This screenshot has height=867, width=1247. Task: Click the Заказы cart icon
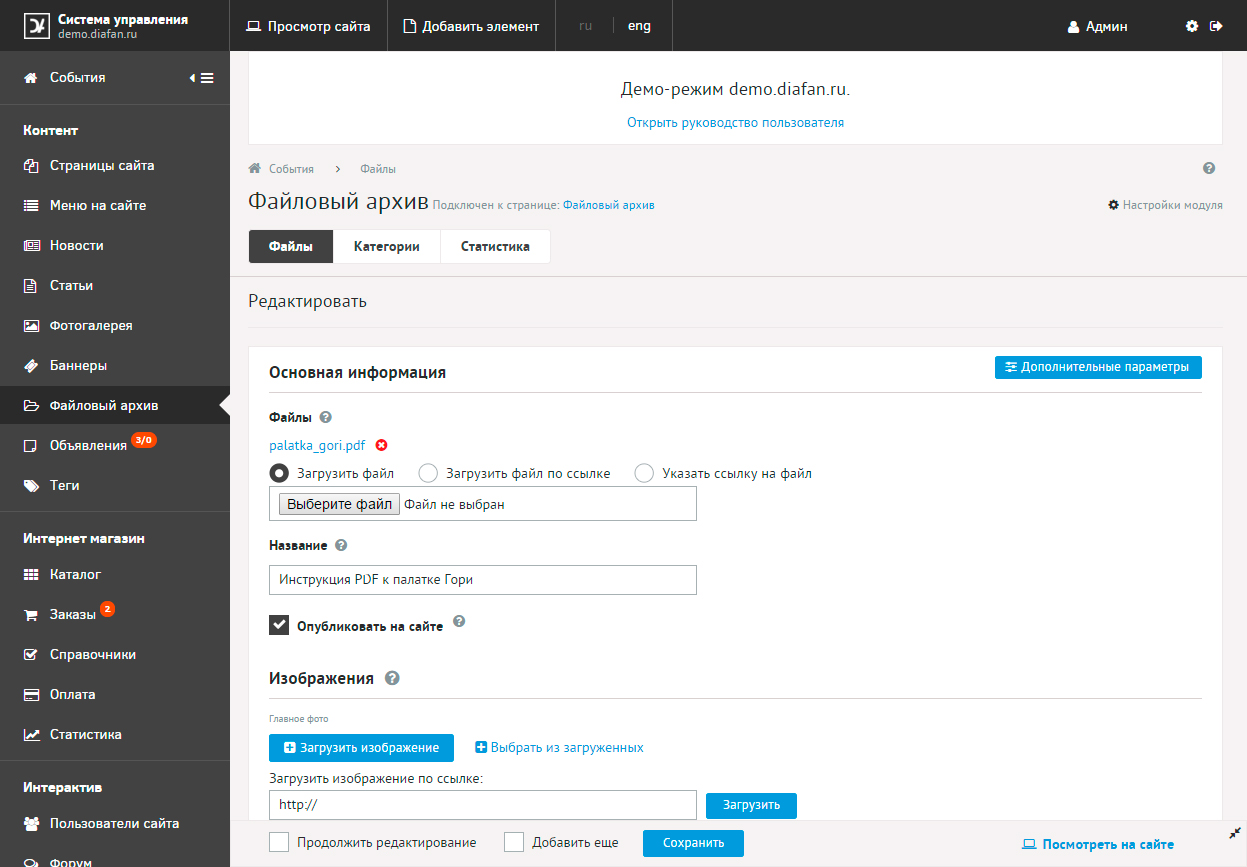pyautogui.click(x=31, y=615)
